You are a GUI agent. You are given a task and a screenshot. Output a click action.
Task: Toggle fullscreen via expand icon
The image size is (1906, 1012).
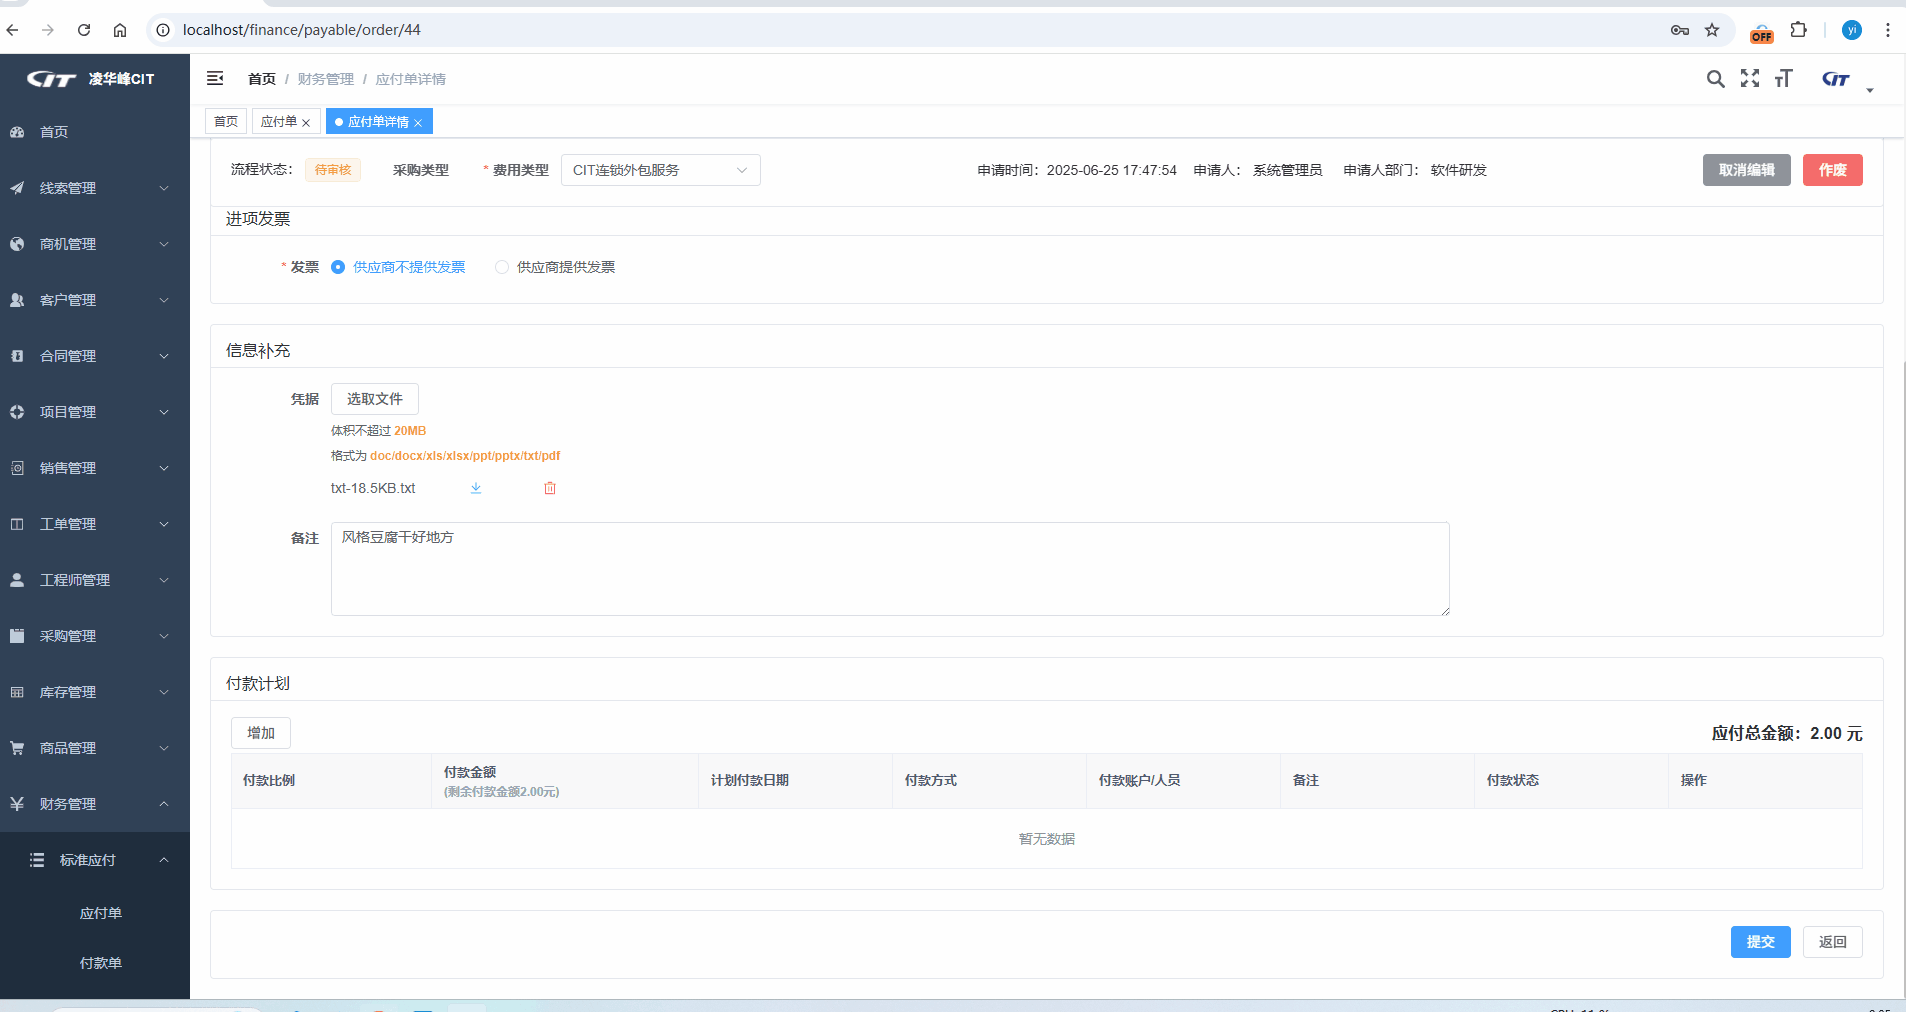point(1750,78)
